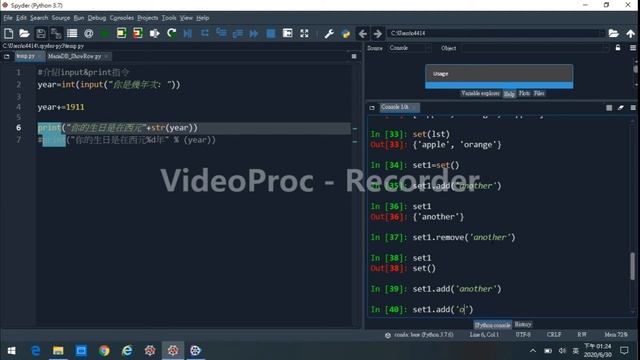
Task: Click the console vertical scrollbar thumb
Action: click(x=633, y=266)
